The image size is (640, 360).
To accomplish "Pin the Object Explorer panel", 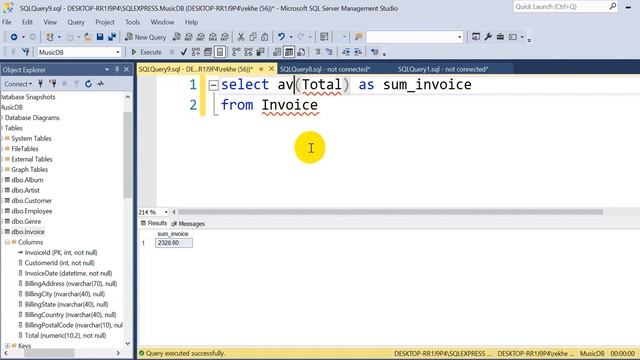I will pyautogui.click(x=117, y=70).
